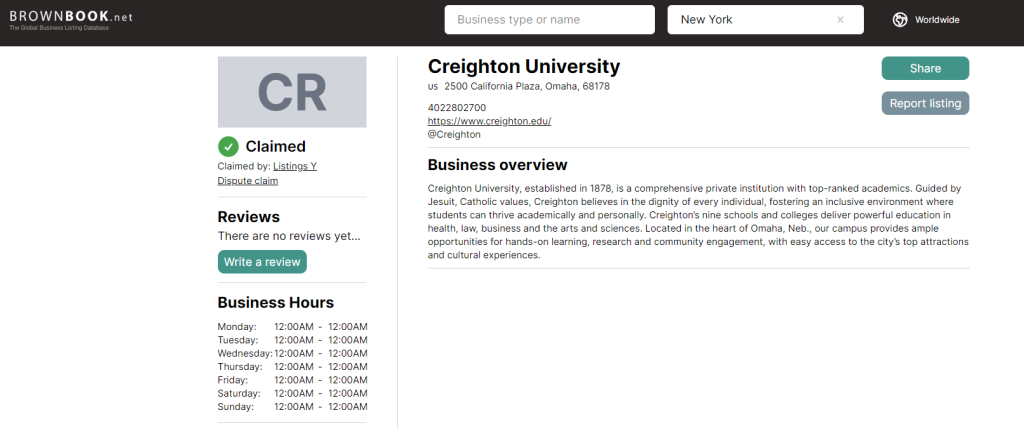Screen dimensions: 1024x429
Task: Select the Wednesday hours row
Action: [293, 353]
